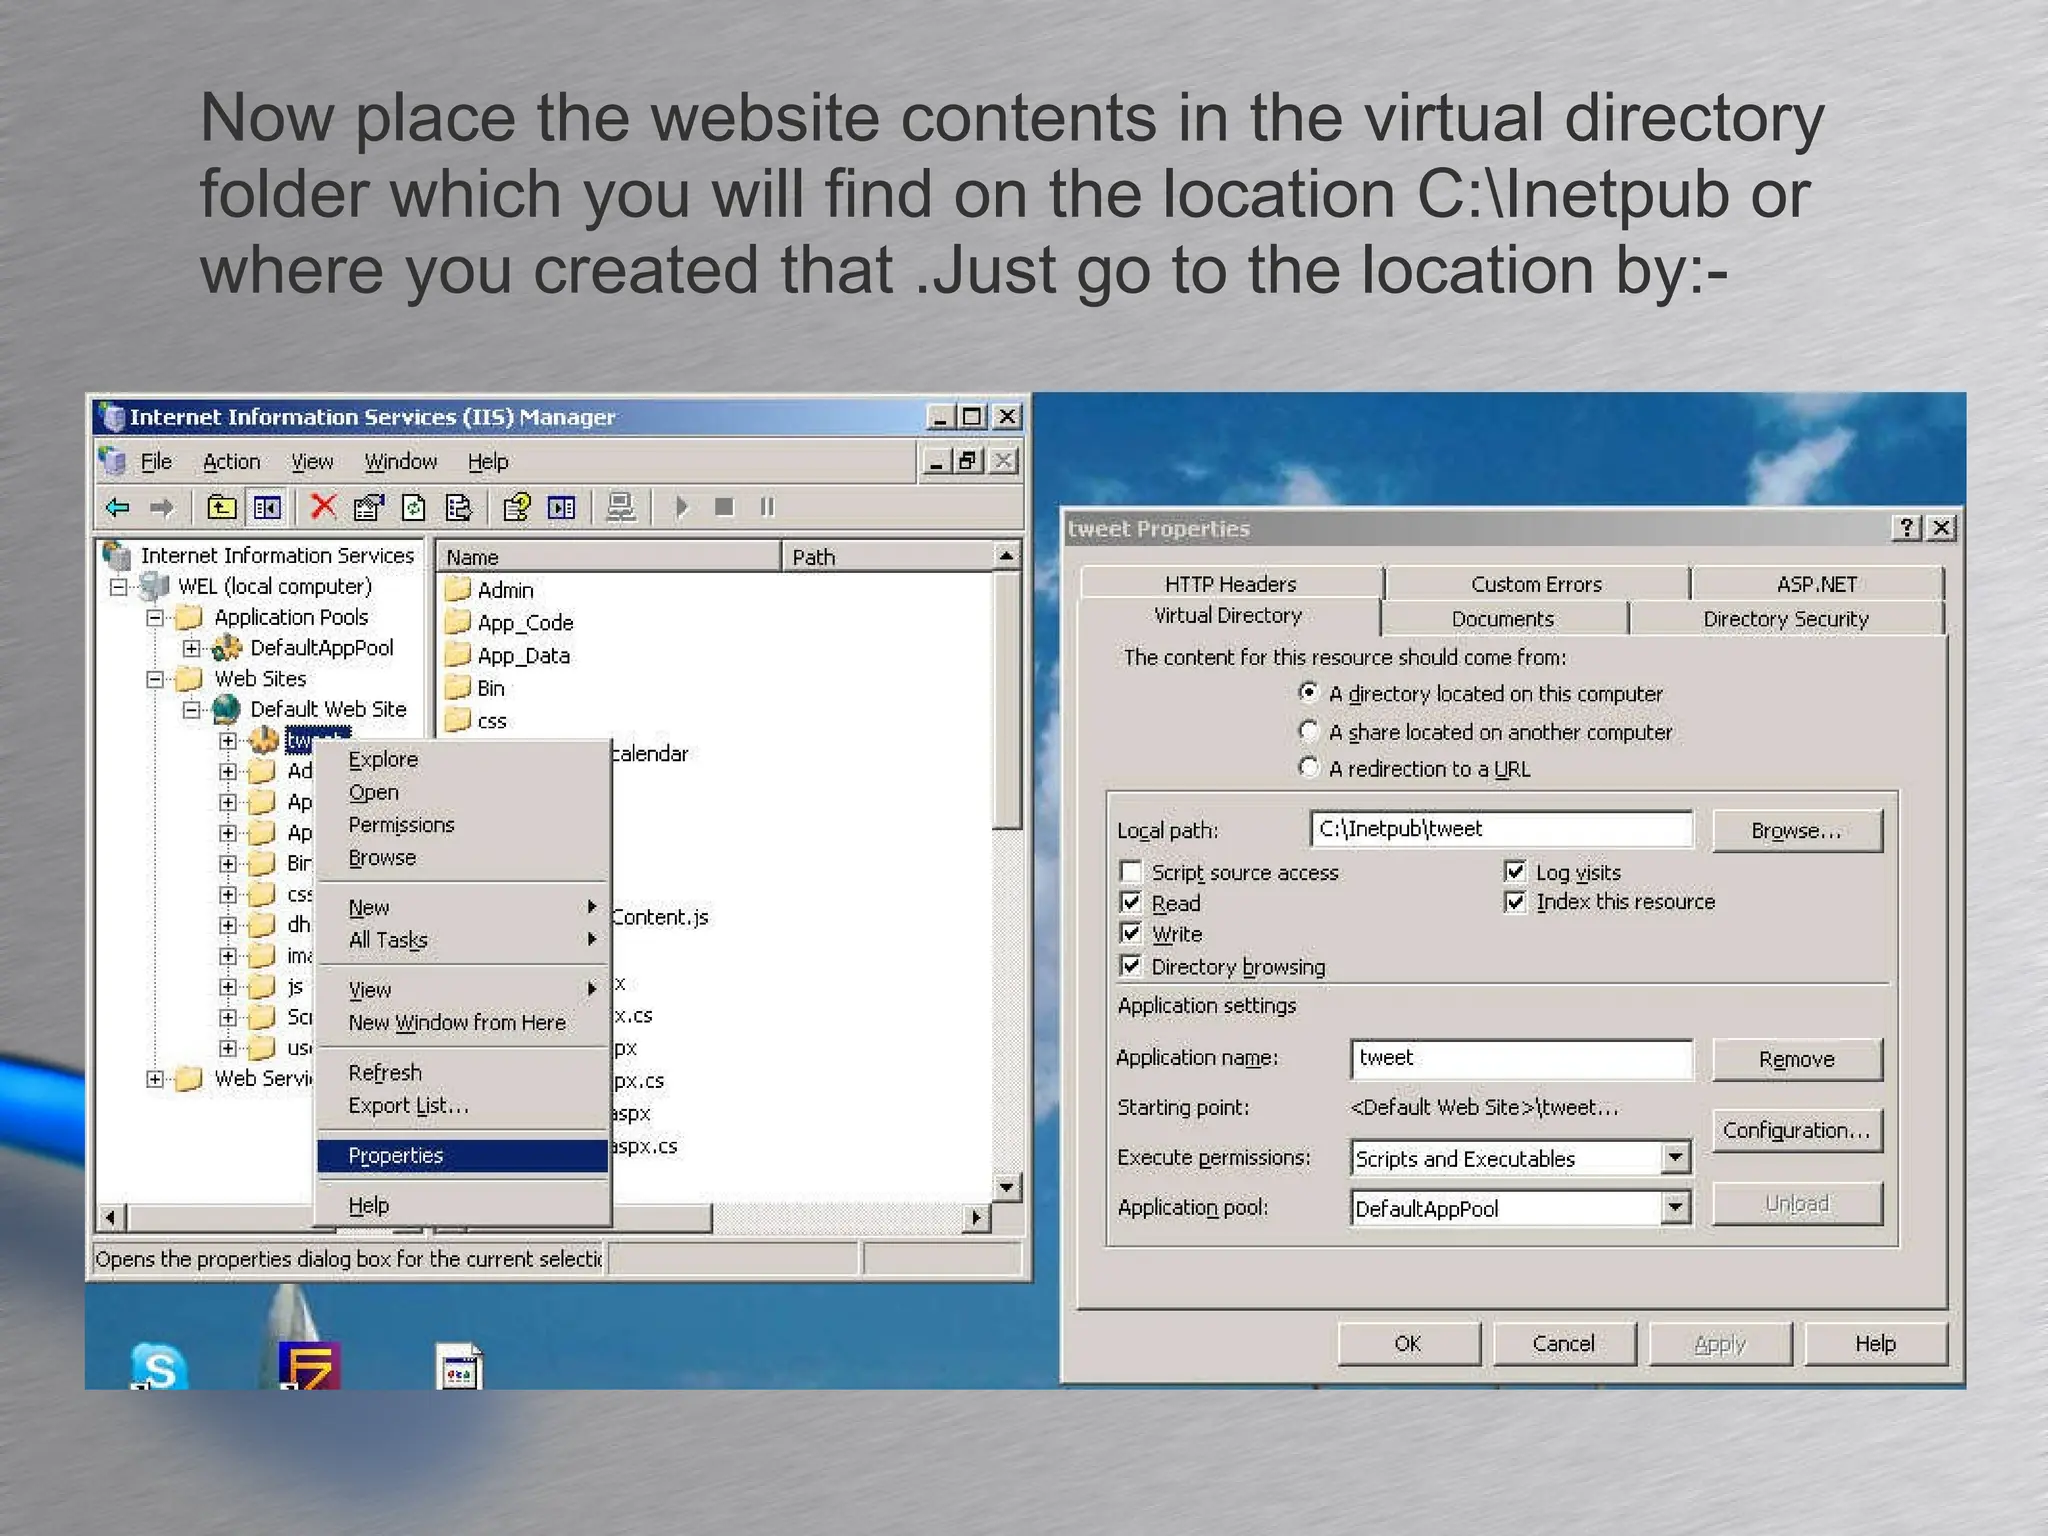2048x1536 pixels.
Task: Click the Application name input field
Action: (1522, 1058)
